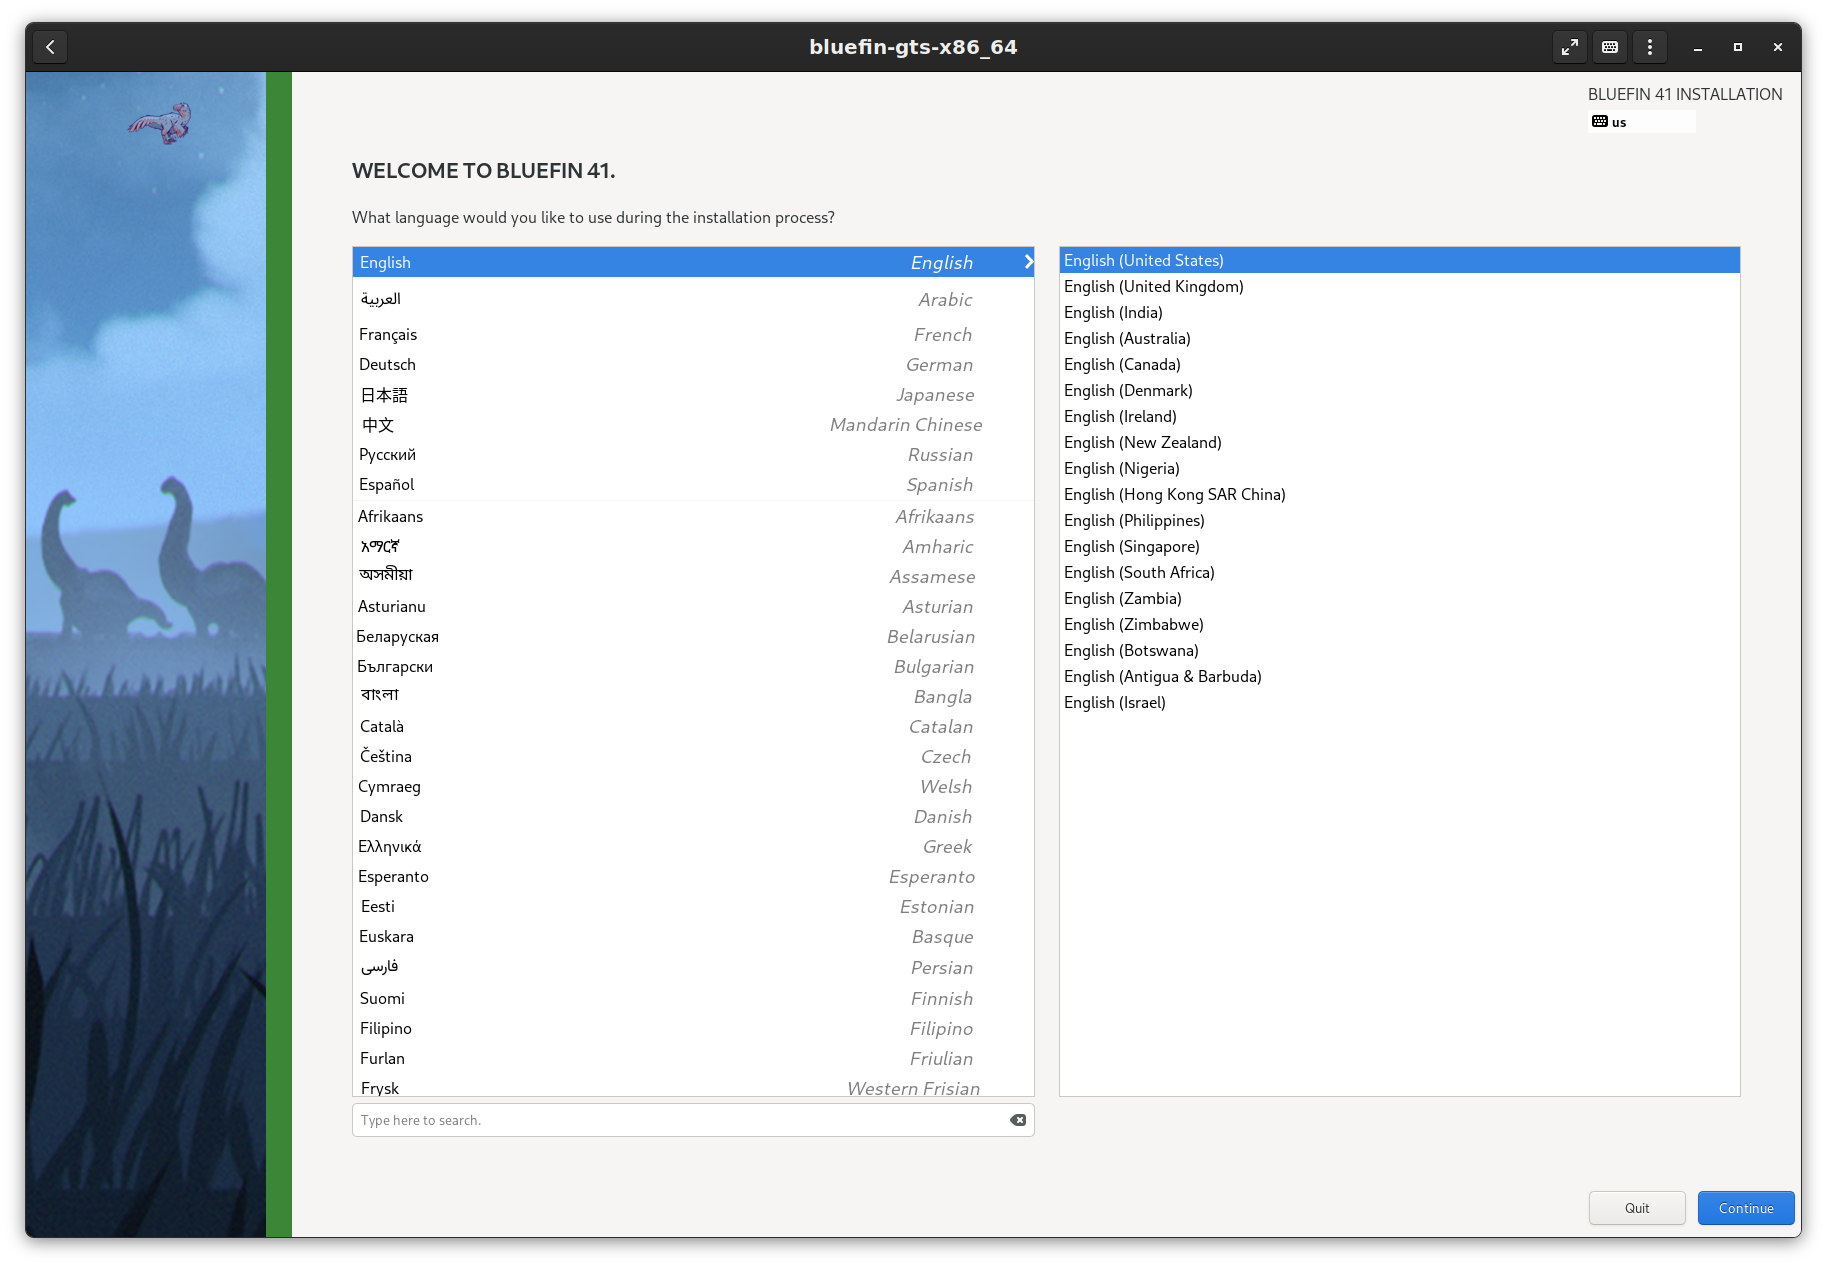Choose English (Zimbabwe) locale
Viewport: 1827px width, 1266px height.
(x=1399, y=624)
